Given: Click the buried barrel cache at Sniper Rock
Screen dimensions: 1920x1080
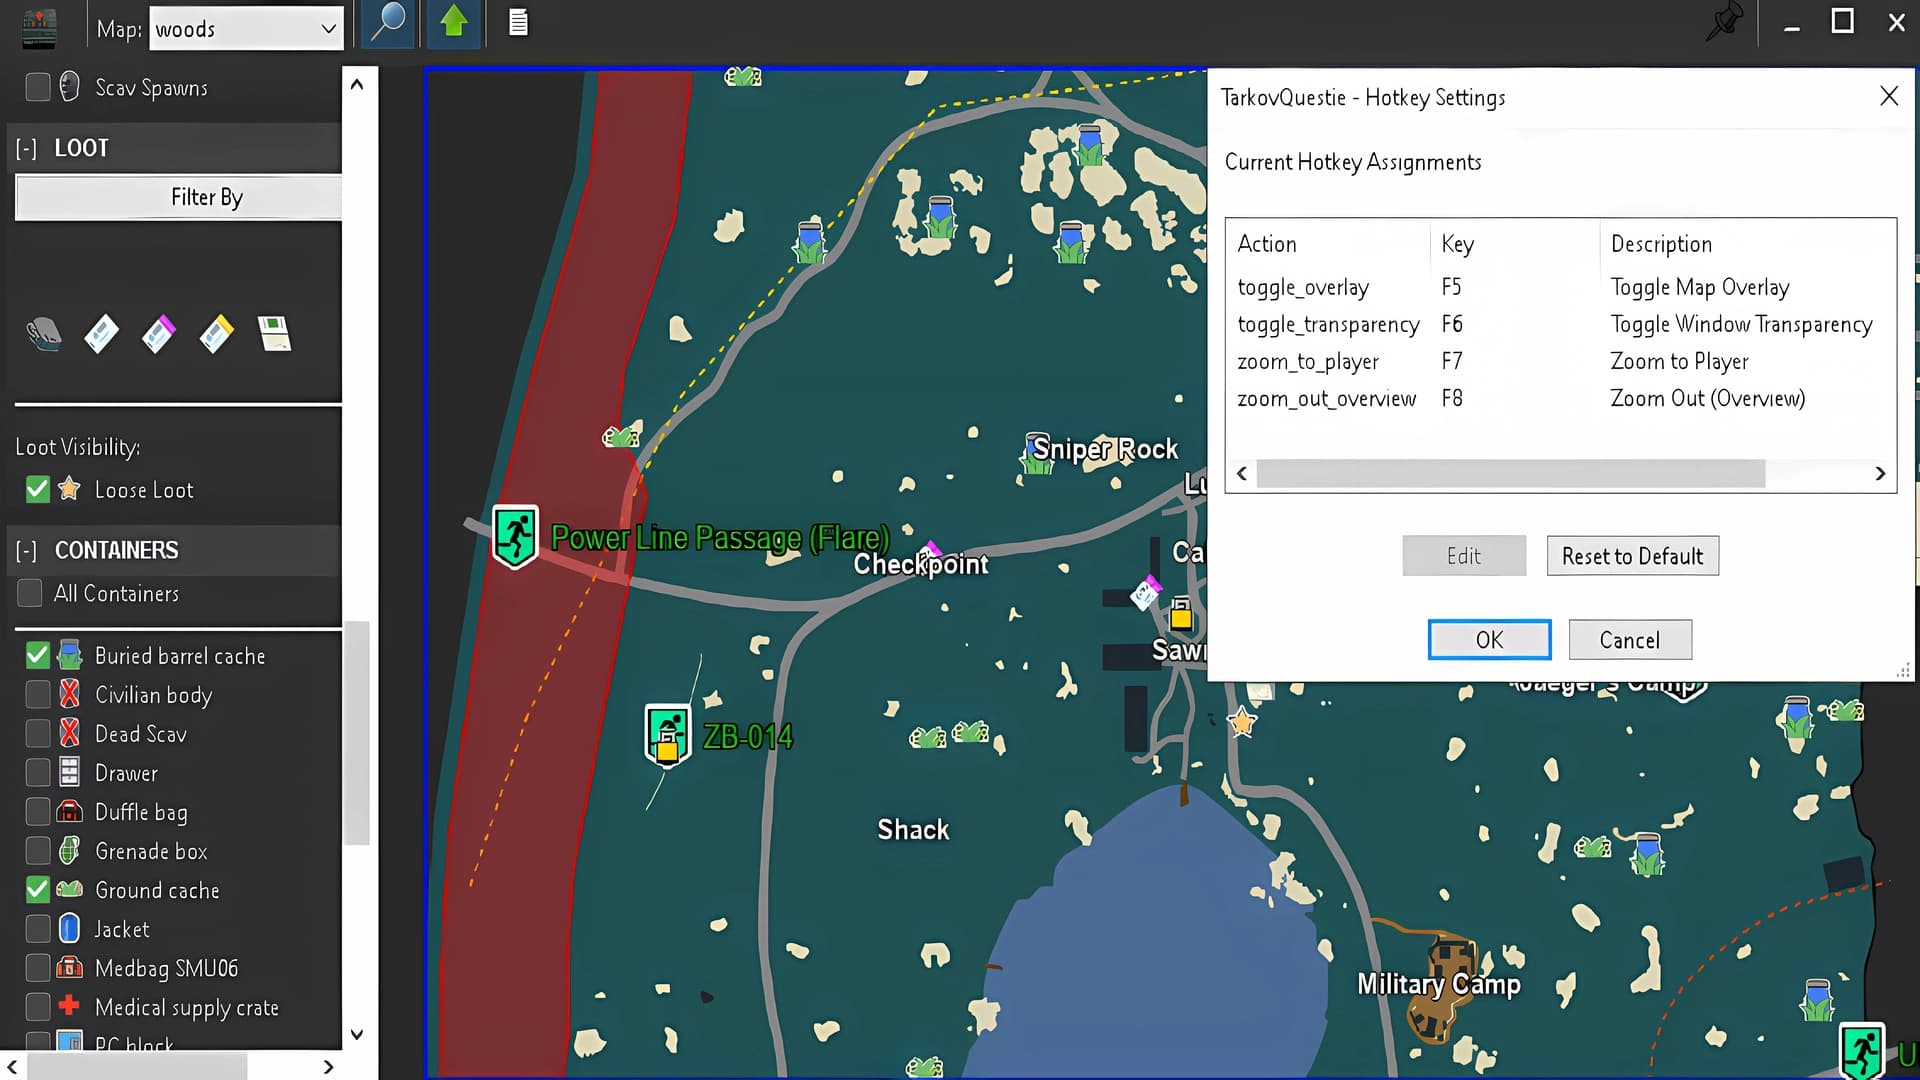Looking at the screenshot, I should click(x=1036, y=454).
